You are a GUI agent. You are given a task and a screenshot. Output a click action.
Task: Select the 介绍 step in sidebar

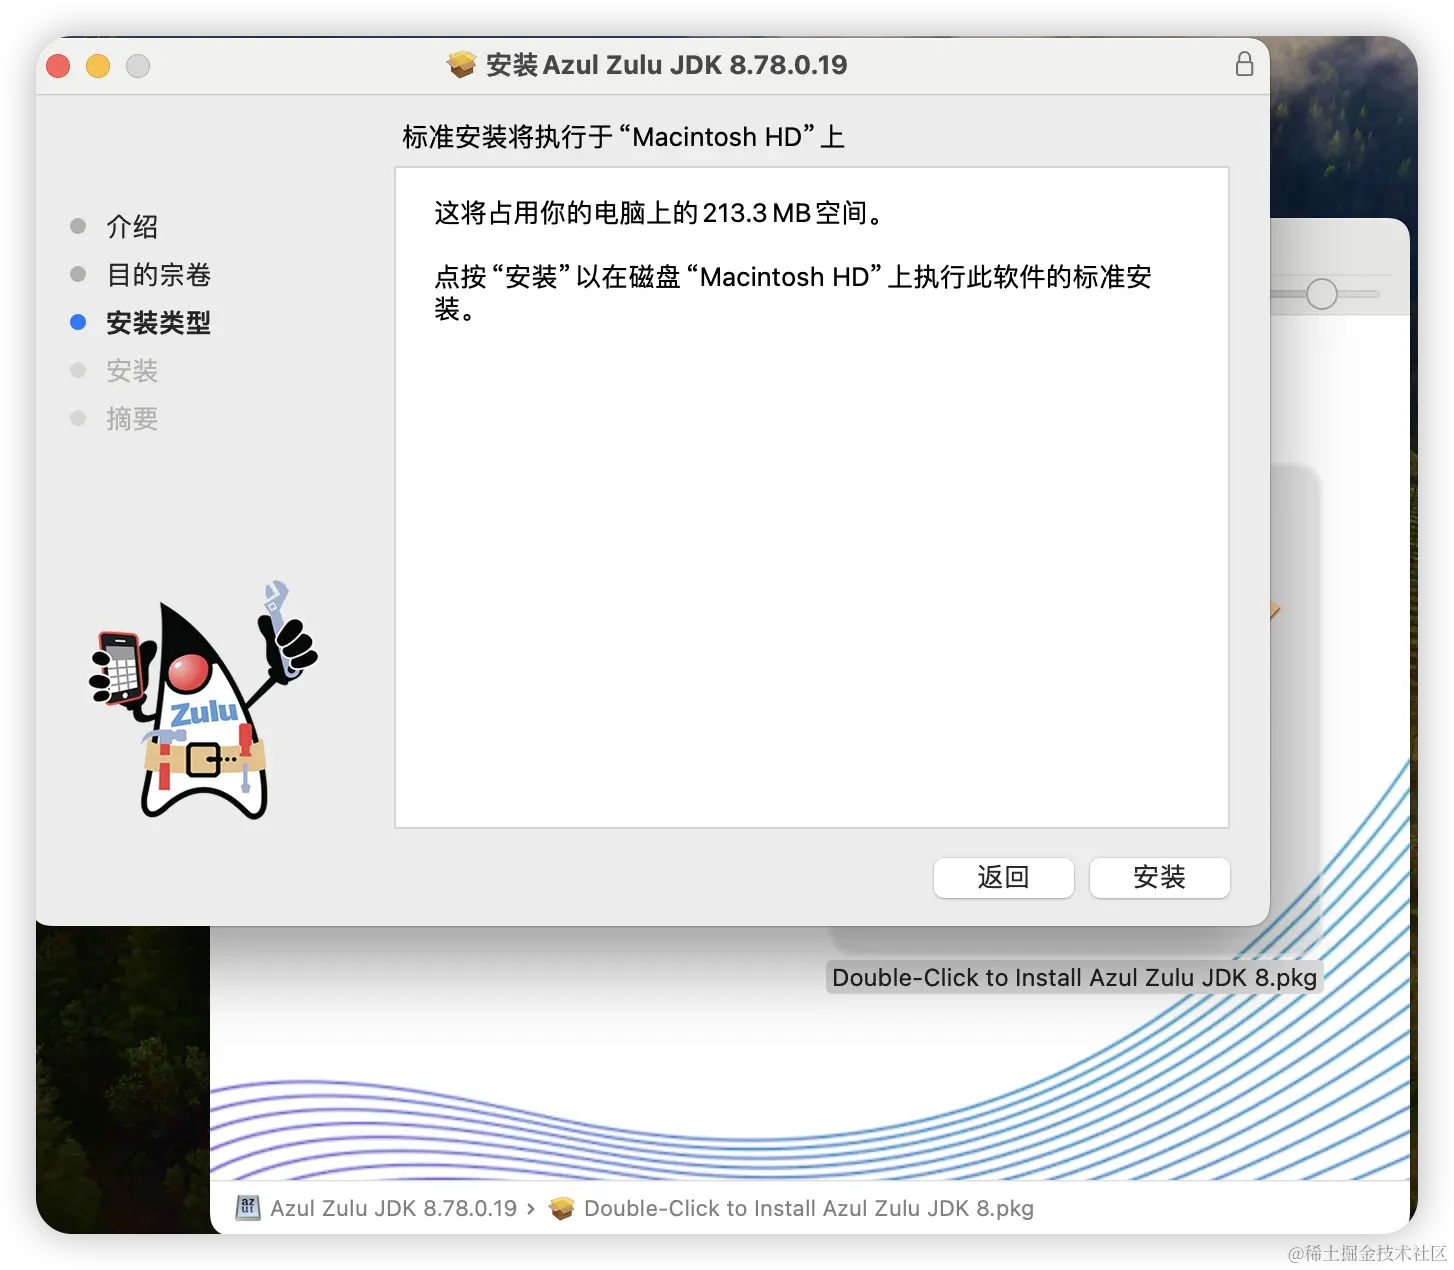point(132,226)
